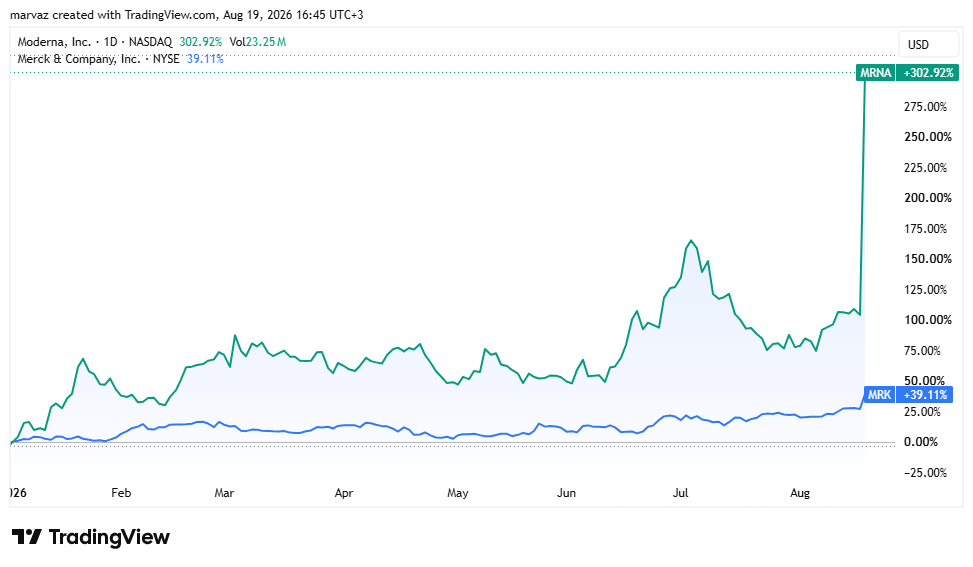Click the 1D interval label

(x=110, y=42)
